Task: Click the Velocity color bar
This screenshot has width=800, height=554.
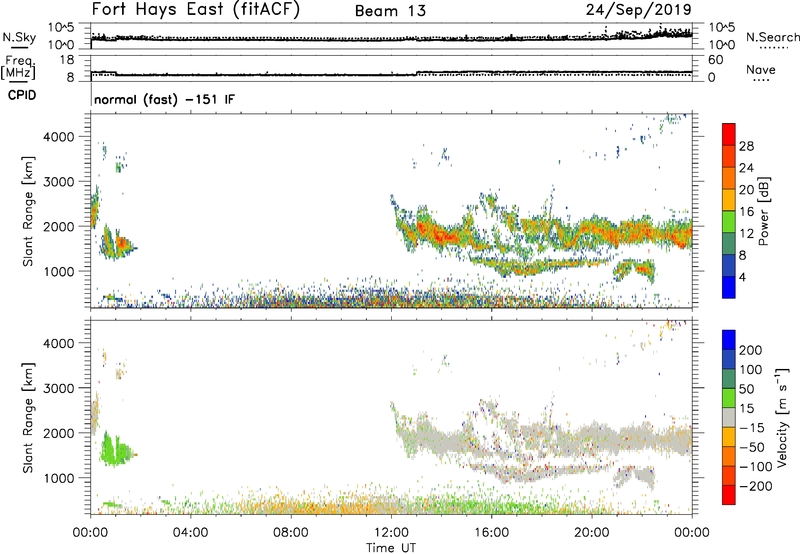Action: click(x=729, y=417)
